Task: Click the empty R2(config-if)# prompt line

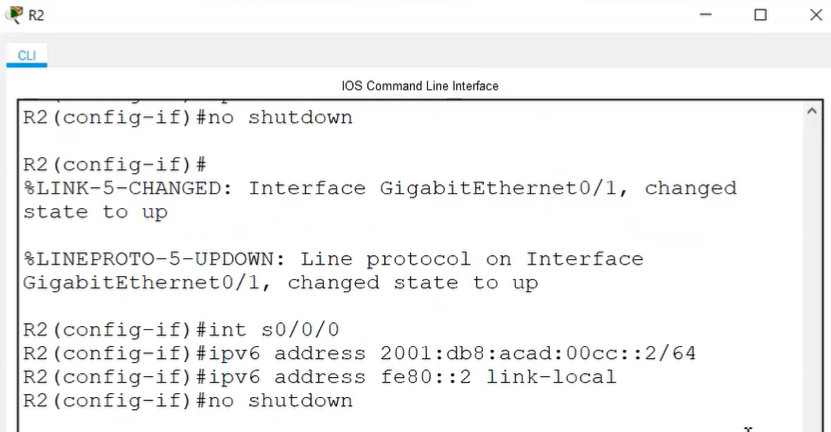Action: click(x=114, y=164)
